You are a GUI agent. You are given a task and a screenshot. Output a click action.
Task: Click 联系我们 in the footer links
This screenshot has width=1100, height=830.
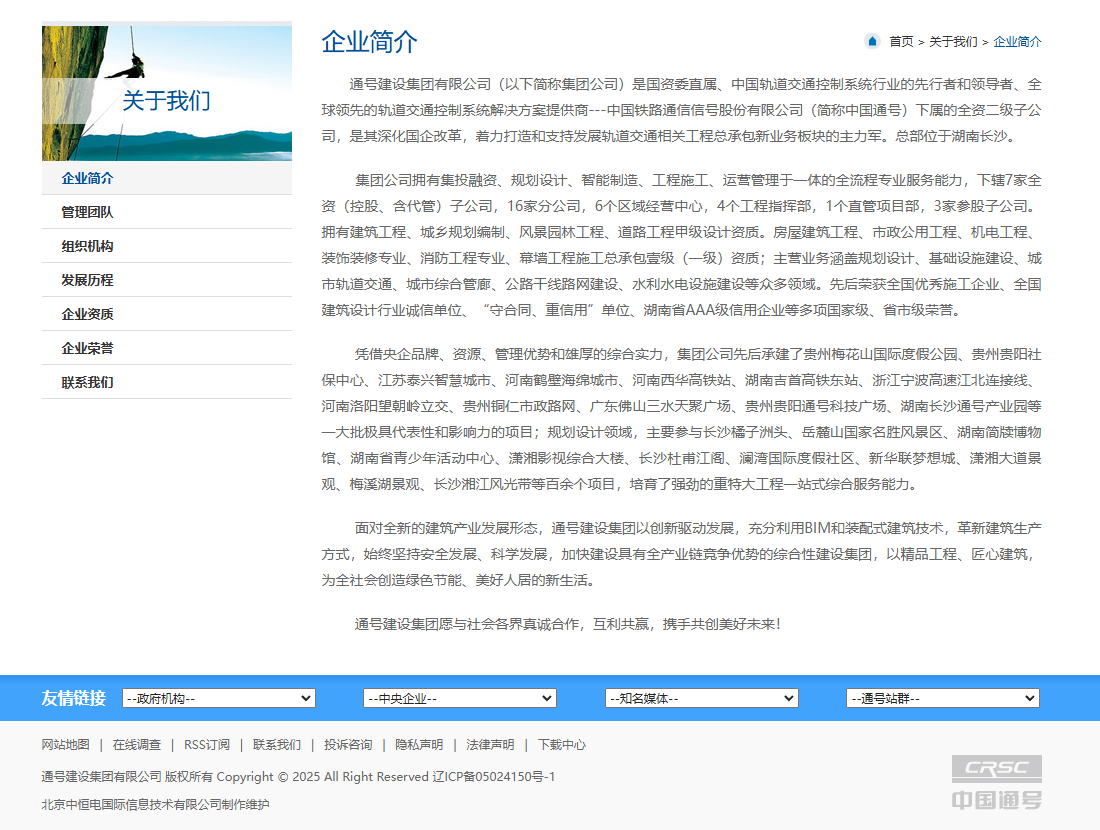277,744
